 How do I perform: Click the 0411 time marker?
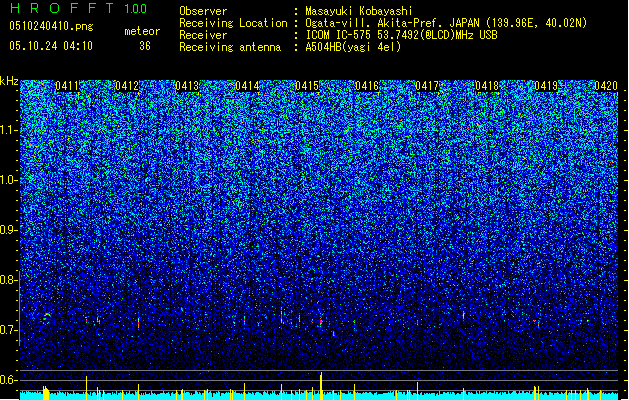[x=67, y=86]
